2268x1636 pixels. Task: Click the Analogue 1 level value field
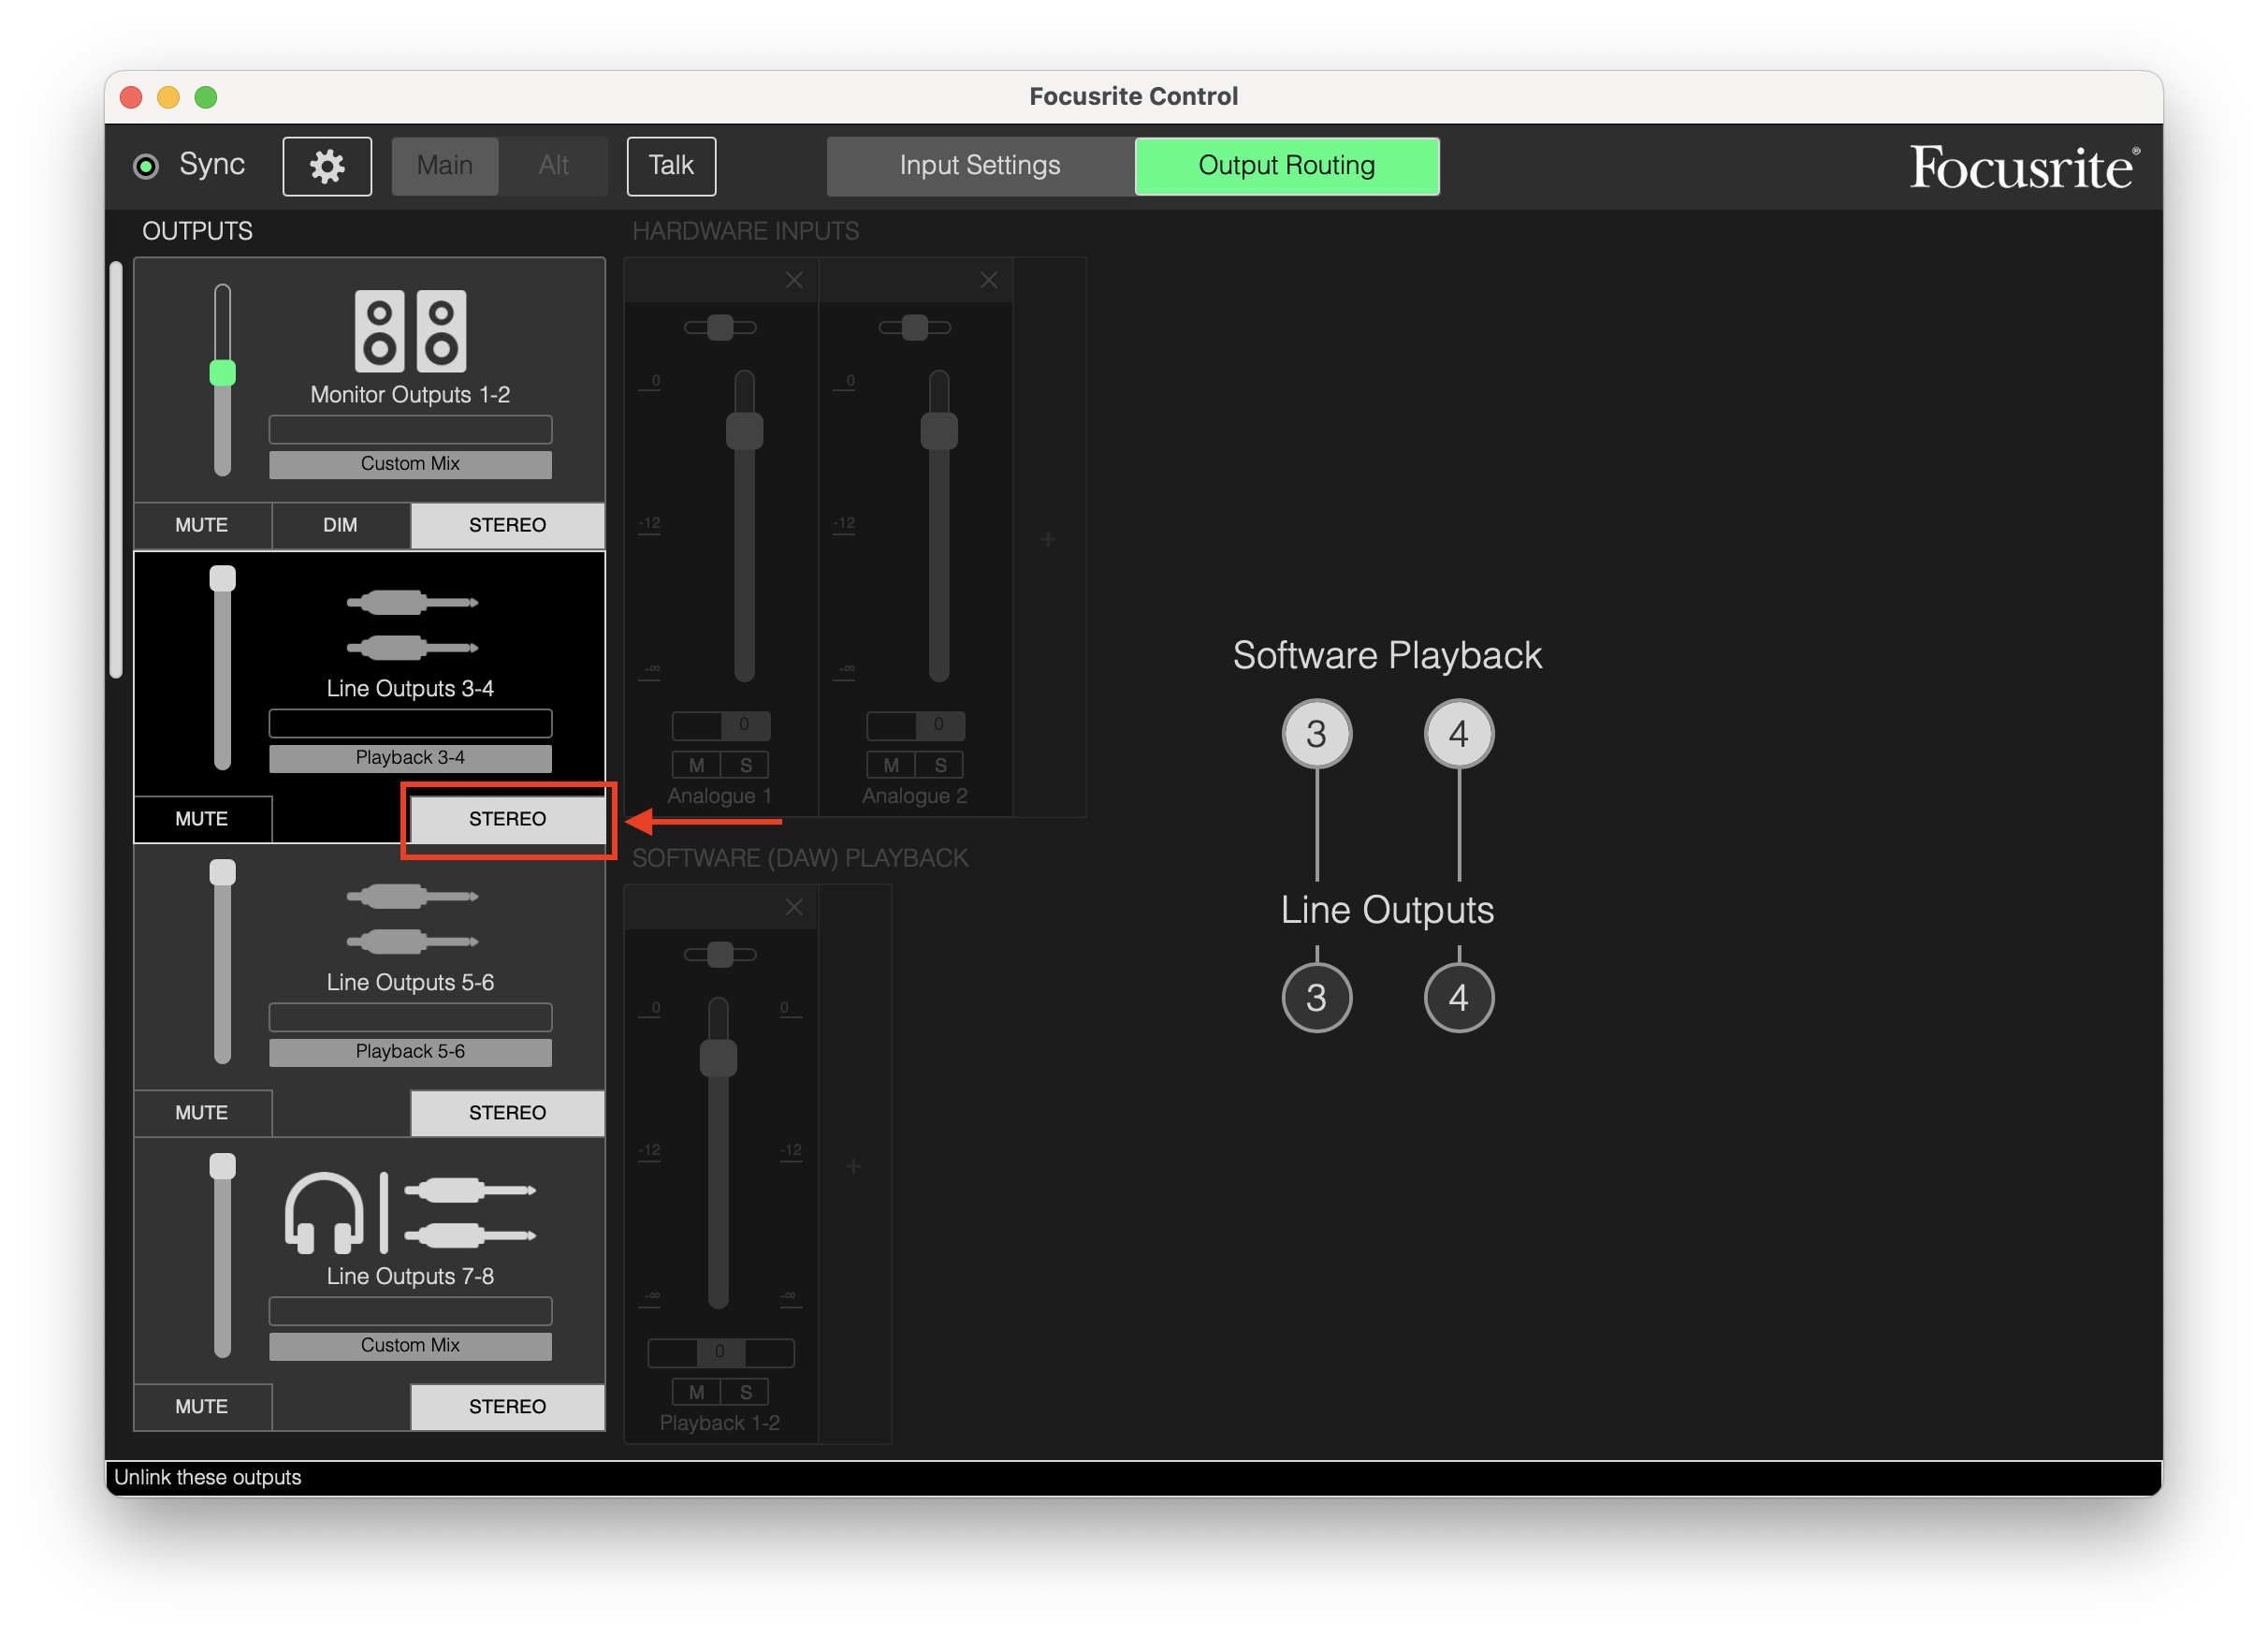[721, 725]
